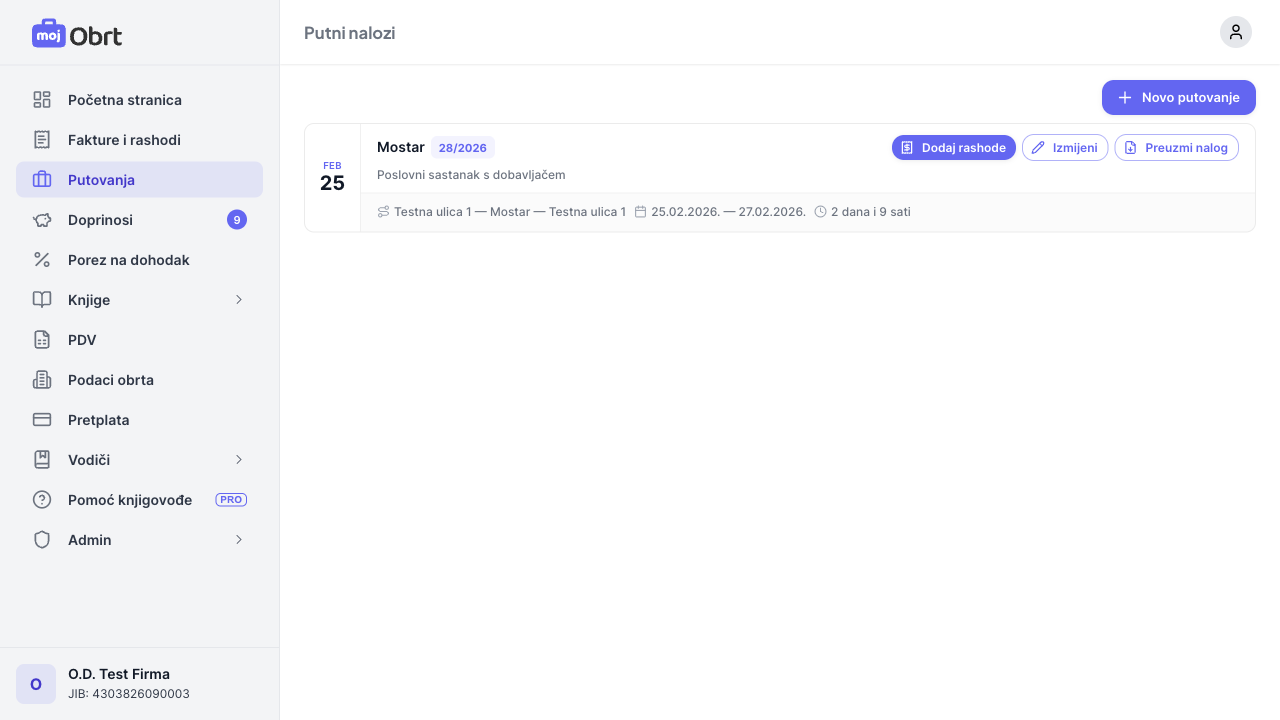The width and height of the screenshot is (1280, 720).
Task: Open user profile avatar icon
Action: (1235, 32)
